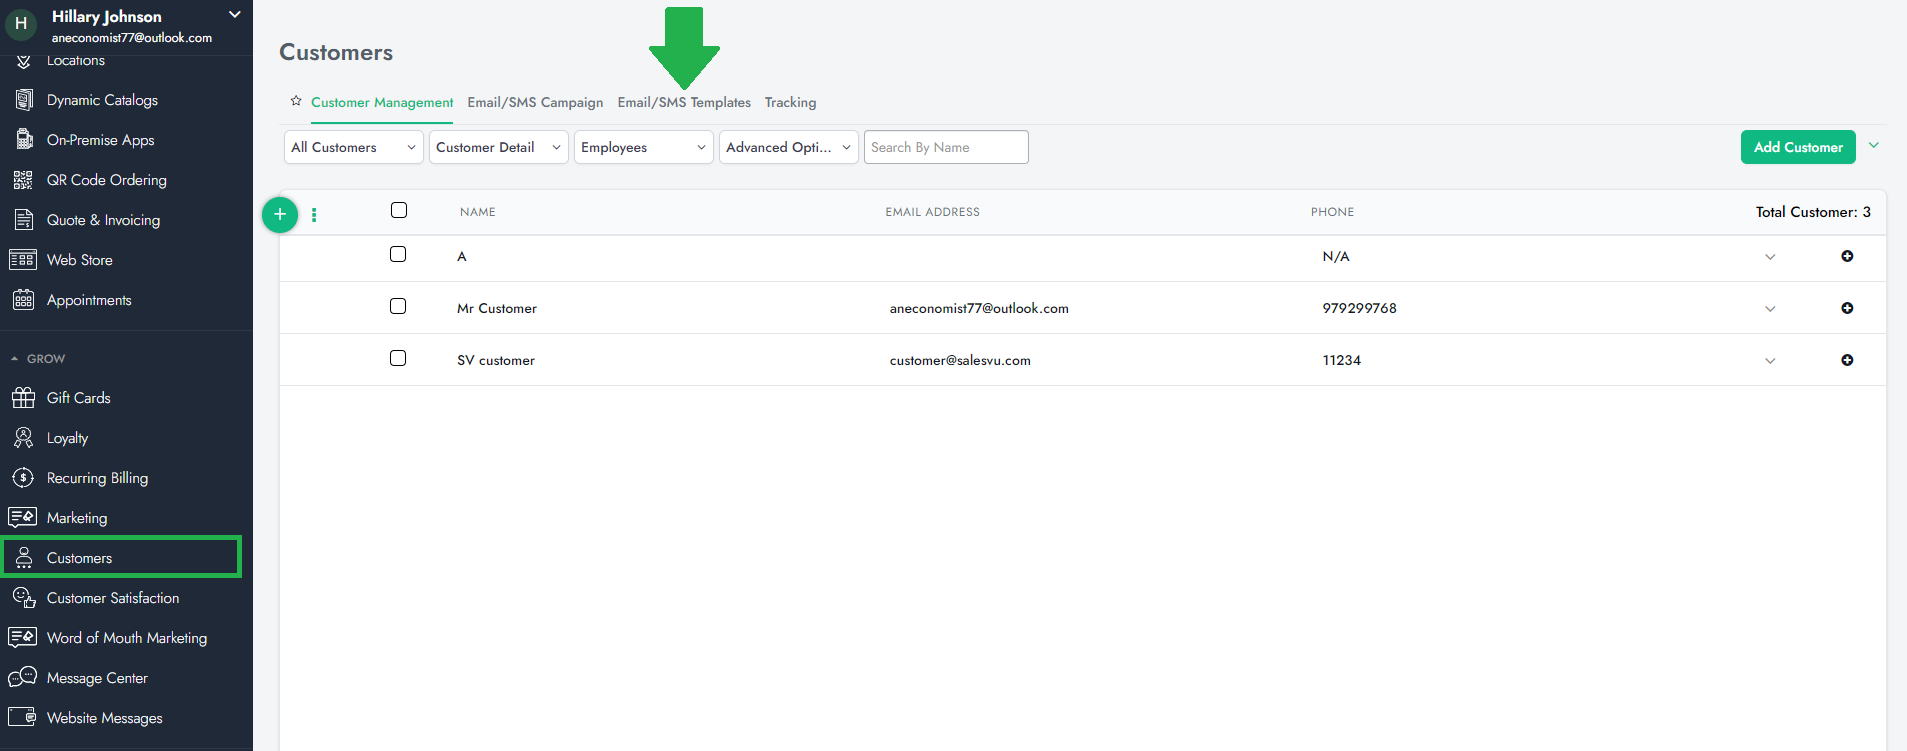Click the Add Customer button
The height and width of the screenshot is (751, 1907).
(1797, 147)
